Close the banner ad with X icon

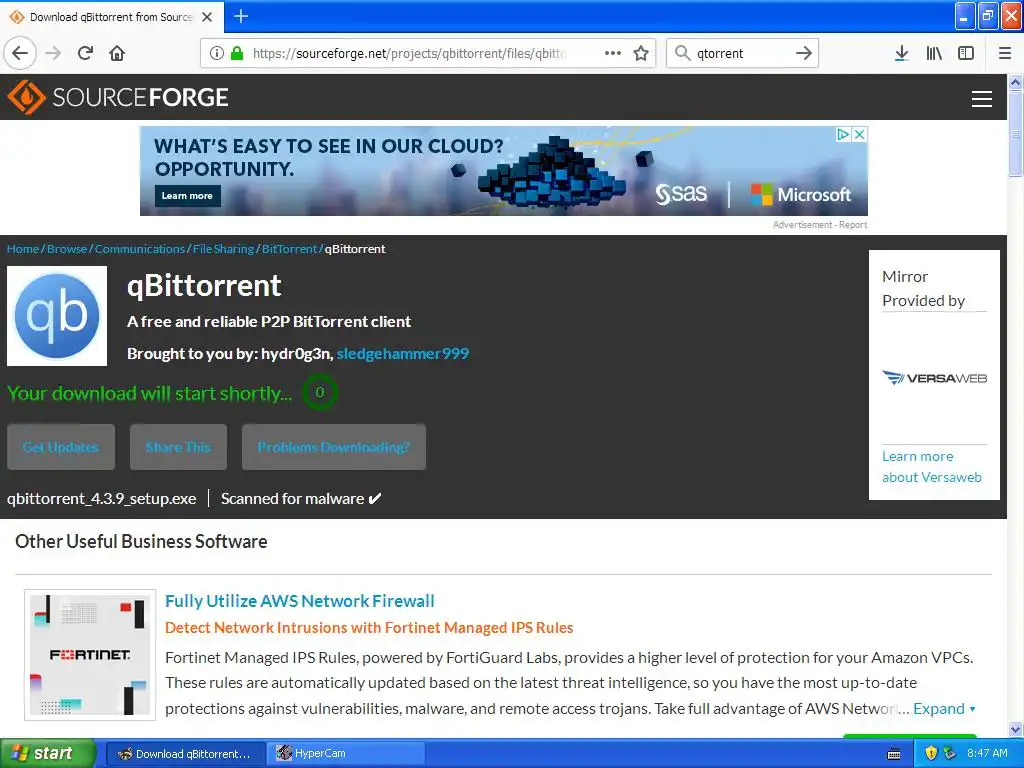click(x=859, y=134)
